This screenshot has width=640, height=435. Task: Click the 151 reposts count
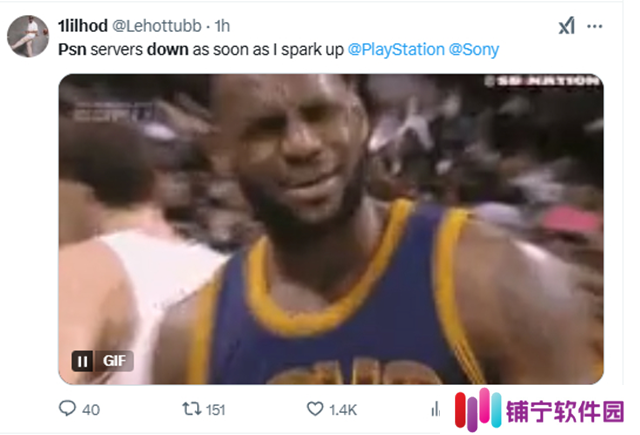[x=216, y=410]
